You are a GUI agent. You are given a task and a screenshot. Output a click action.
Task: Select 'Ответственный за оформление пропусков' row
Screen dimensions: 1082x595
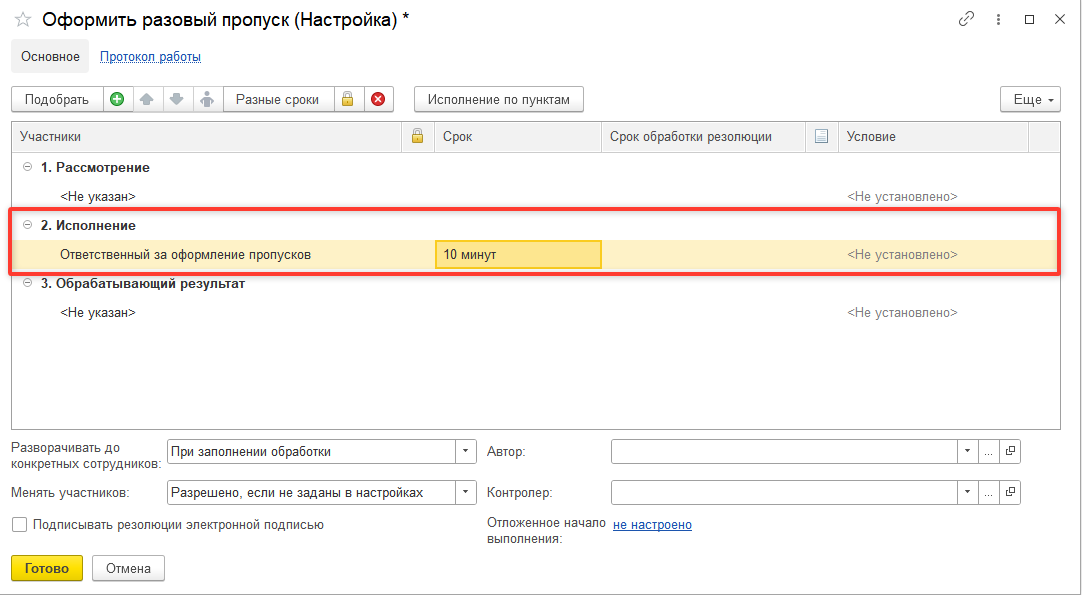coord(535,255)
